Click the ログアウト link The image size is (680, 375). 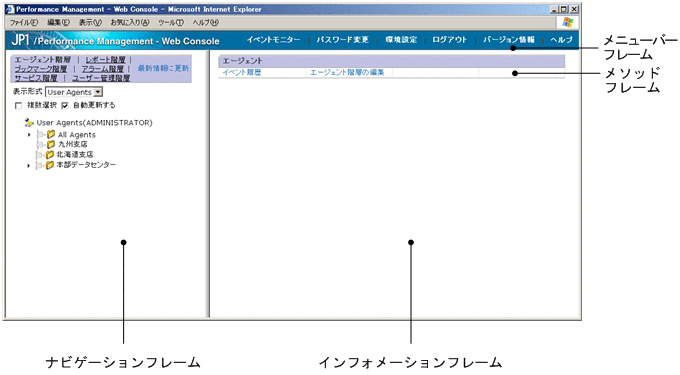tap(450, 40)
